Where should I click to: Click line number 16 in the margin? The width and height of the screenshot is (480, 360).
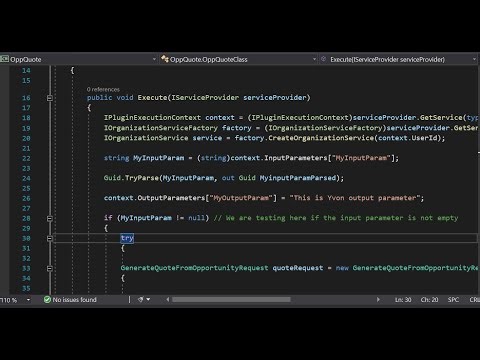26,98
